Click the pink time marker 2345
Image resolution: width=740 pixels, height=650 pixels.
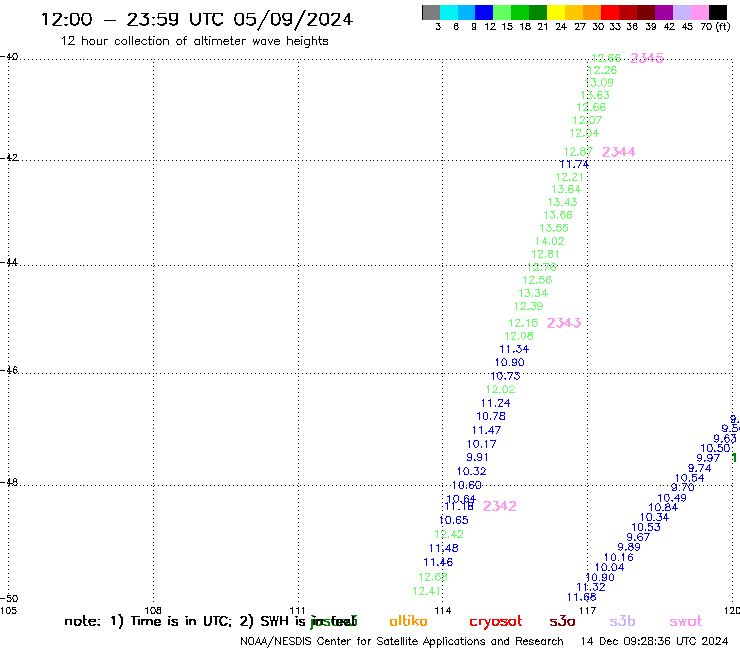647,58
